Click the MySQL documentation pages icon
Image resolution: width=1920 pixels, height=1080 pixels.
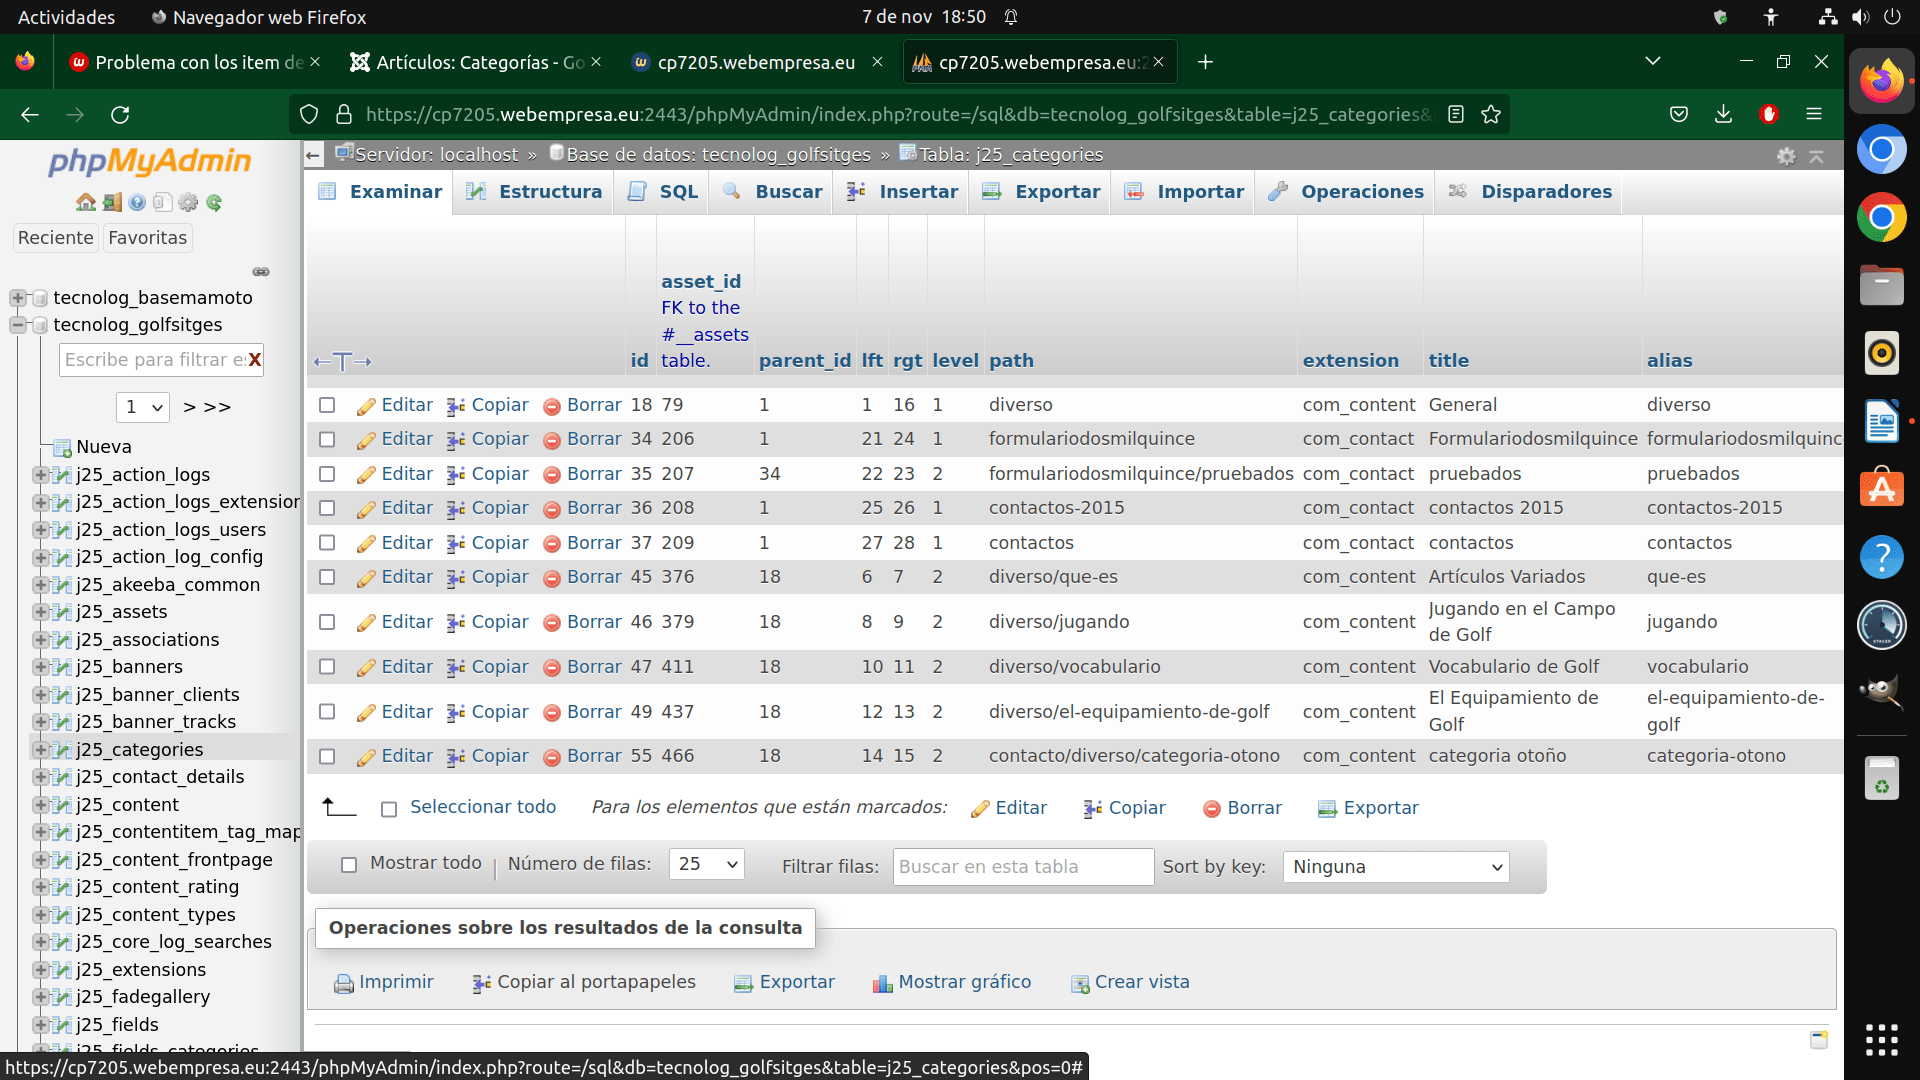pyautogui.click(x=162, y=202)
